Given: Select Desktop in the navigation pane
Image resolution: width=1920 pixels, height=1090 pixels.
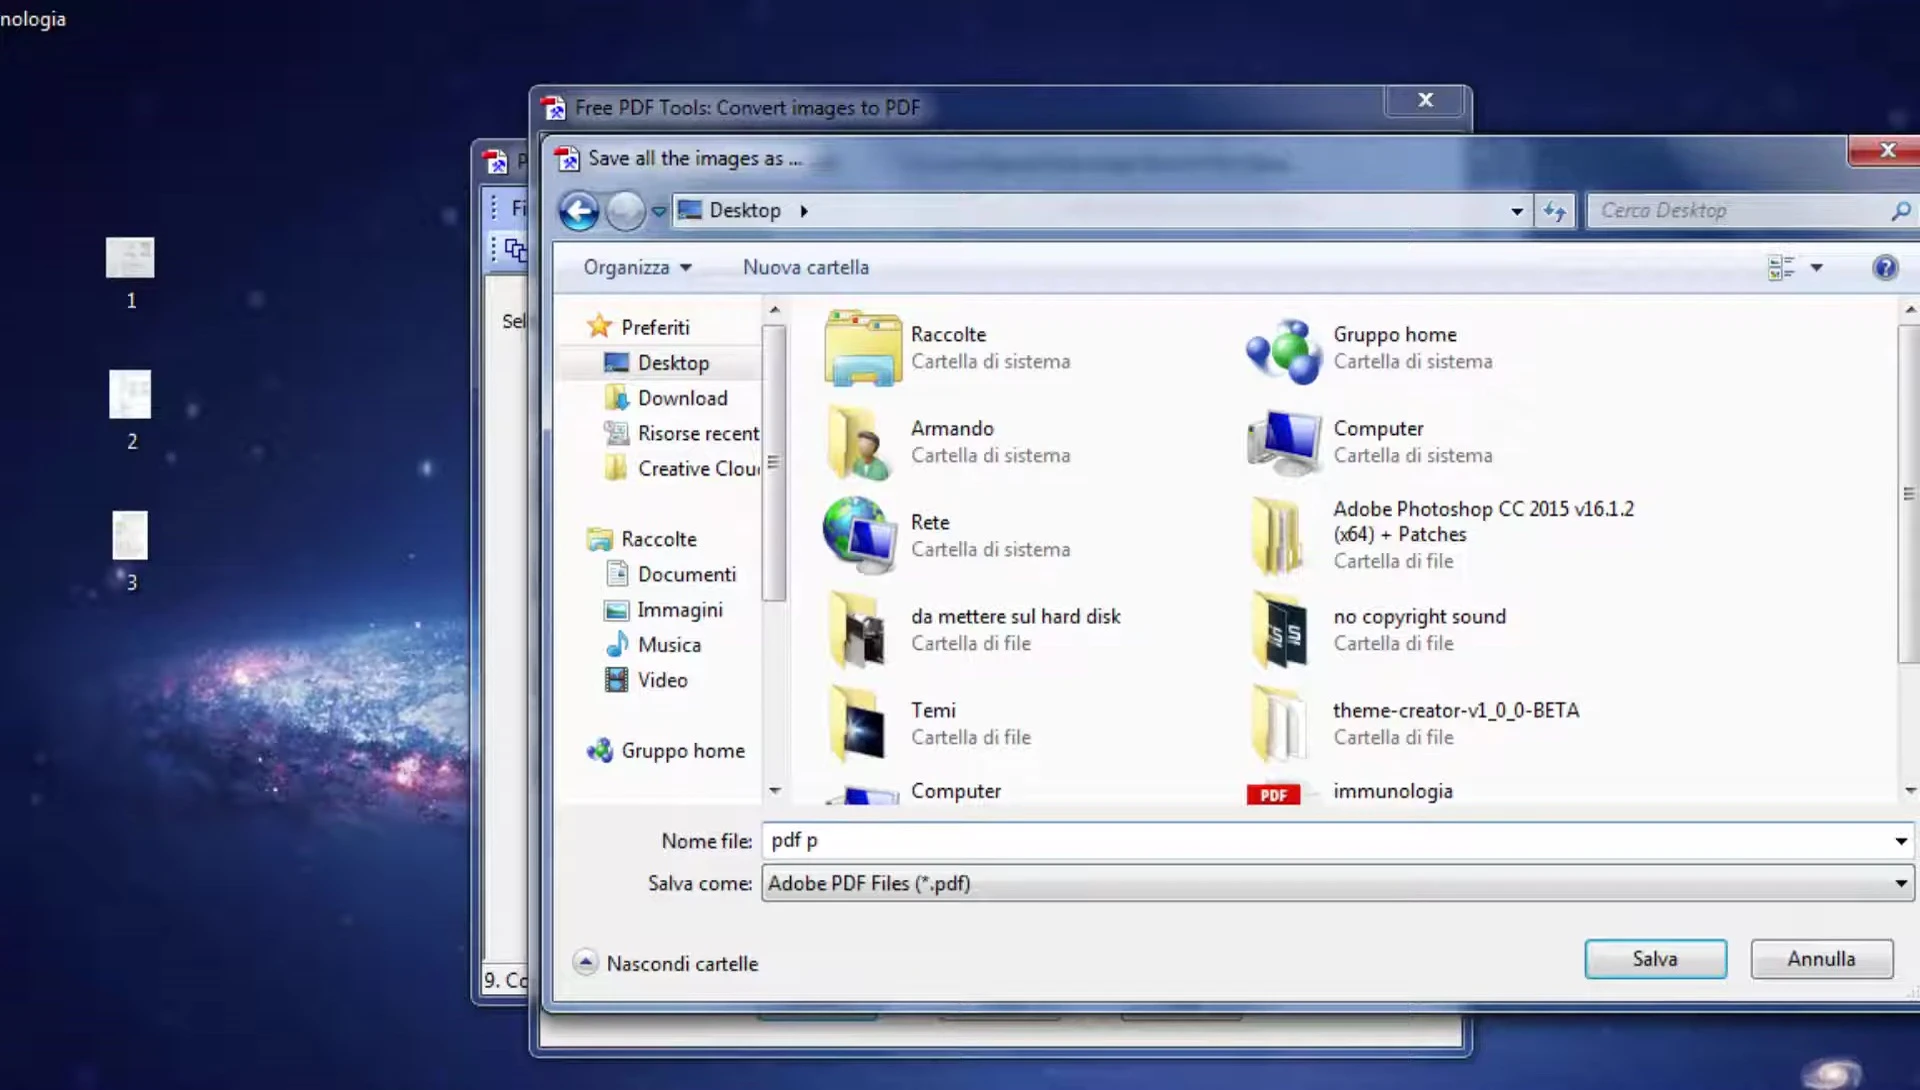Looking at the screenshot, I should tap(673, 363).
